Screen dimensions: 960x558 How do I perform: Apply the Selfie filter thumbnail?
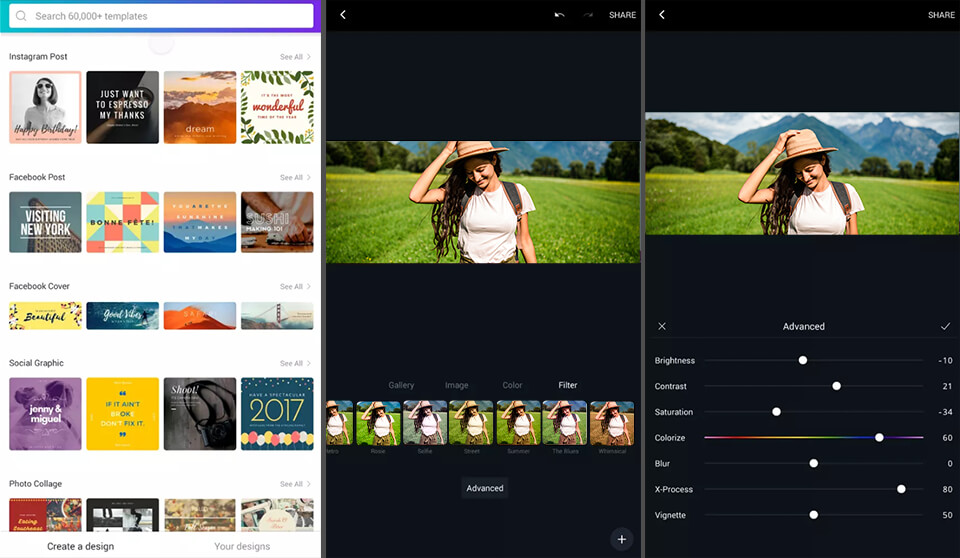(425, 423)
